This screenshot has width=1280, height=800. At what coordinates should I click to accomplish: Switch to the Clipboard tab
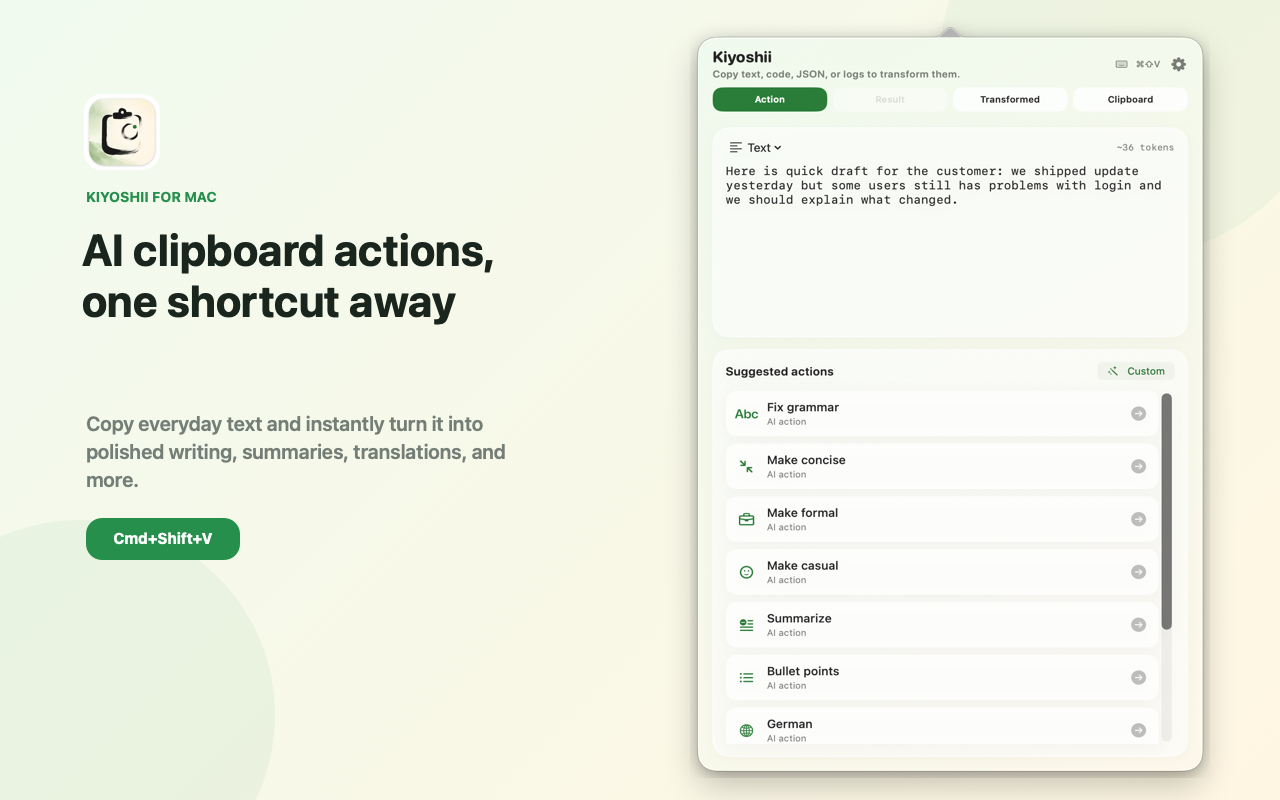coord(1130,99)
